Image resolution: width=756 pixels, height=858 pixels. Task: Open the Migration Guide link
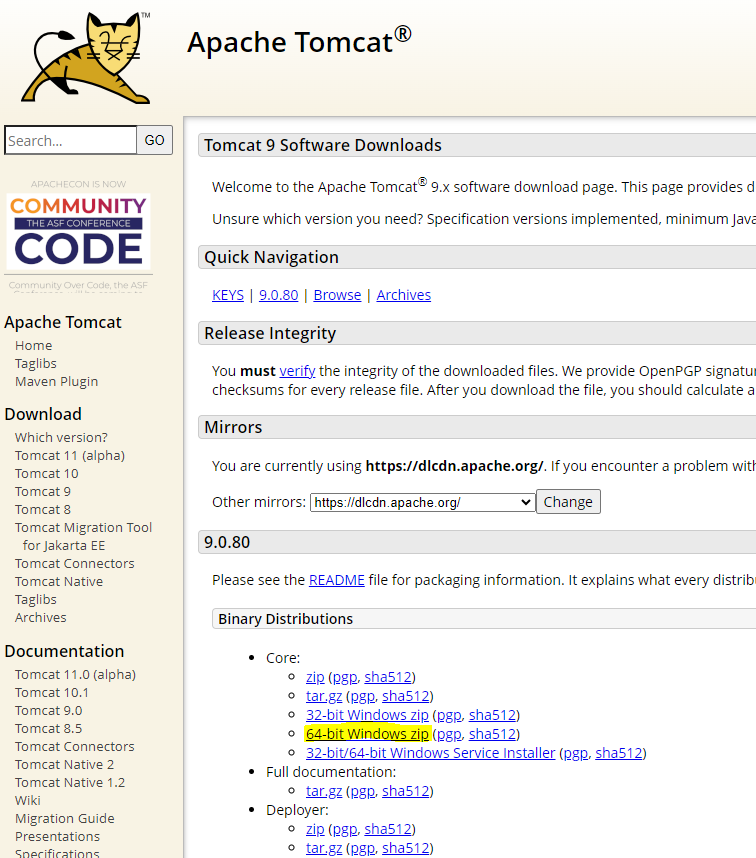click(x=65, y=819)
